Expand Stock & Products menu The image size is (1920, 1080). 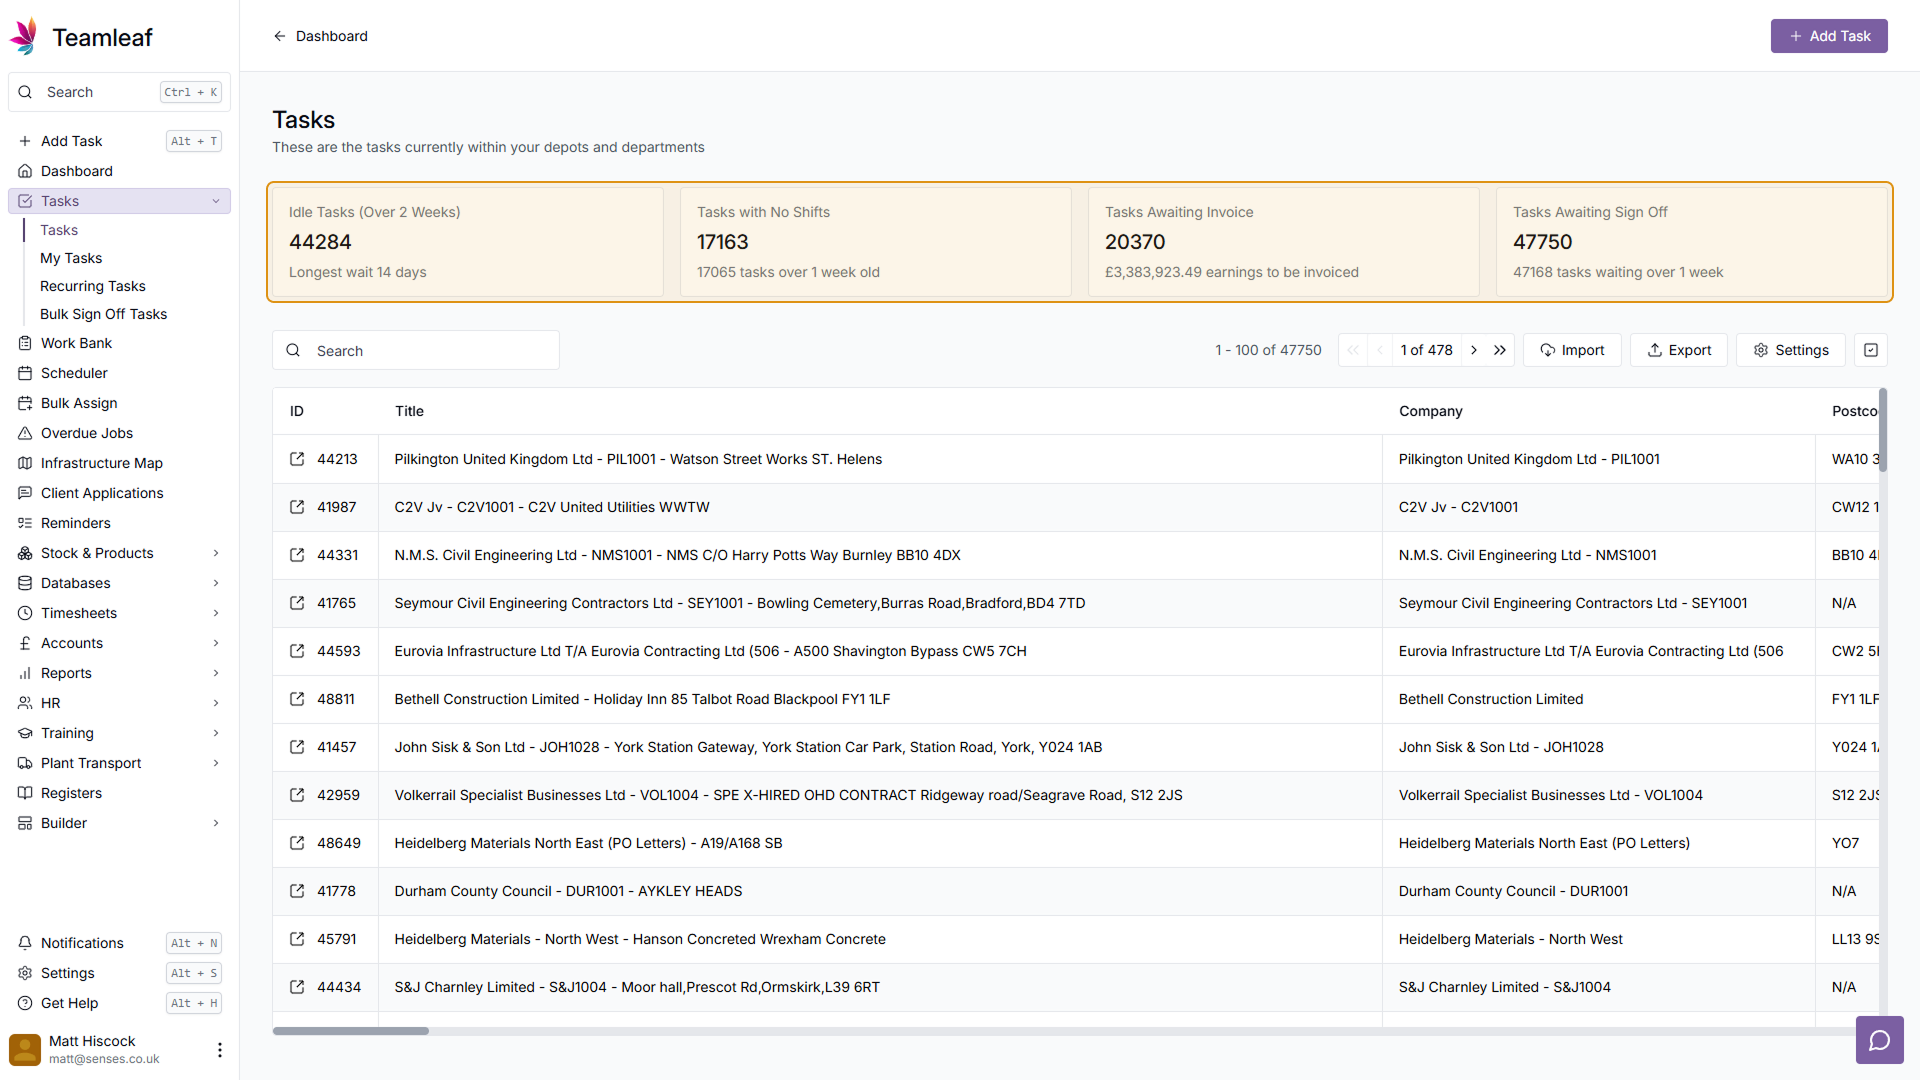point(119,553)
